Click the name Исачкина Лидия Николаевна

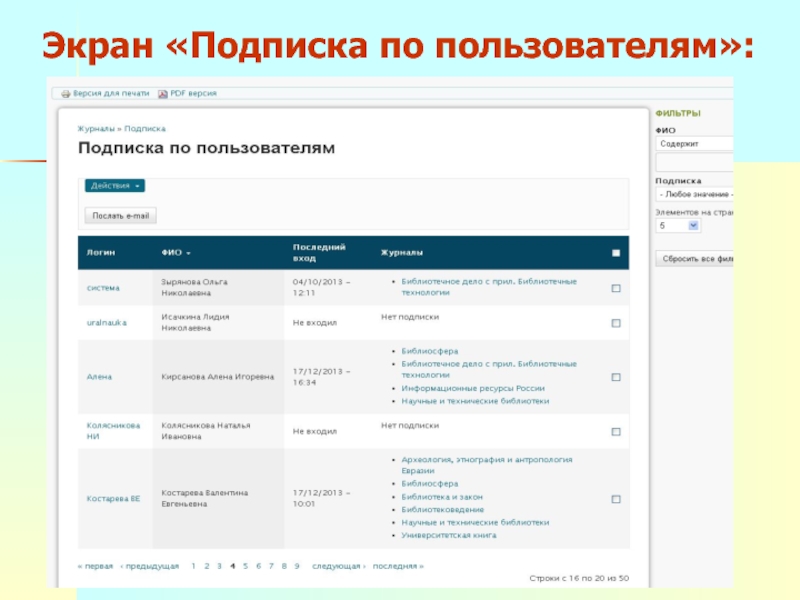[195, 322]
